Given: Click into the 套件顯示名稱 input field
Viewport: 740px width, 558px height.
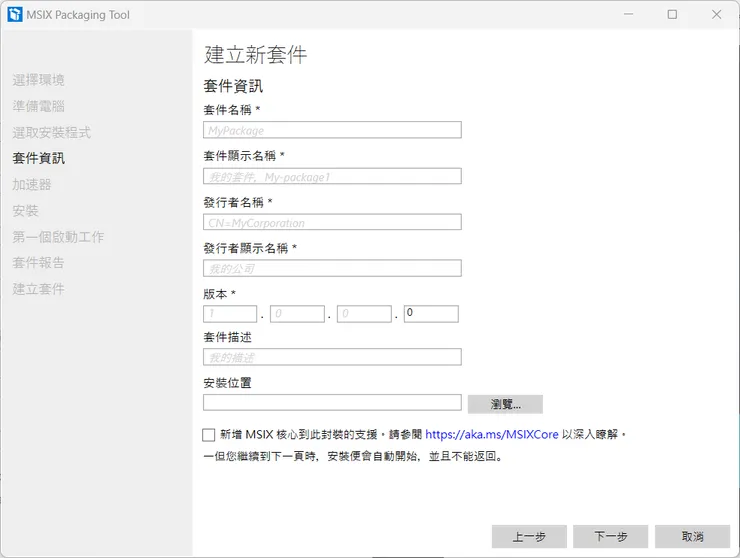Looking at the screenshot, I should coord(332,177).
